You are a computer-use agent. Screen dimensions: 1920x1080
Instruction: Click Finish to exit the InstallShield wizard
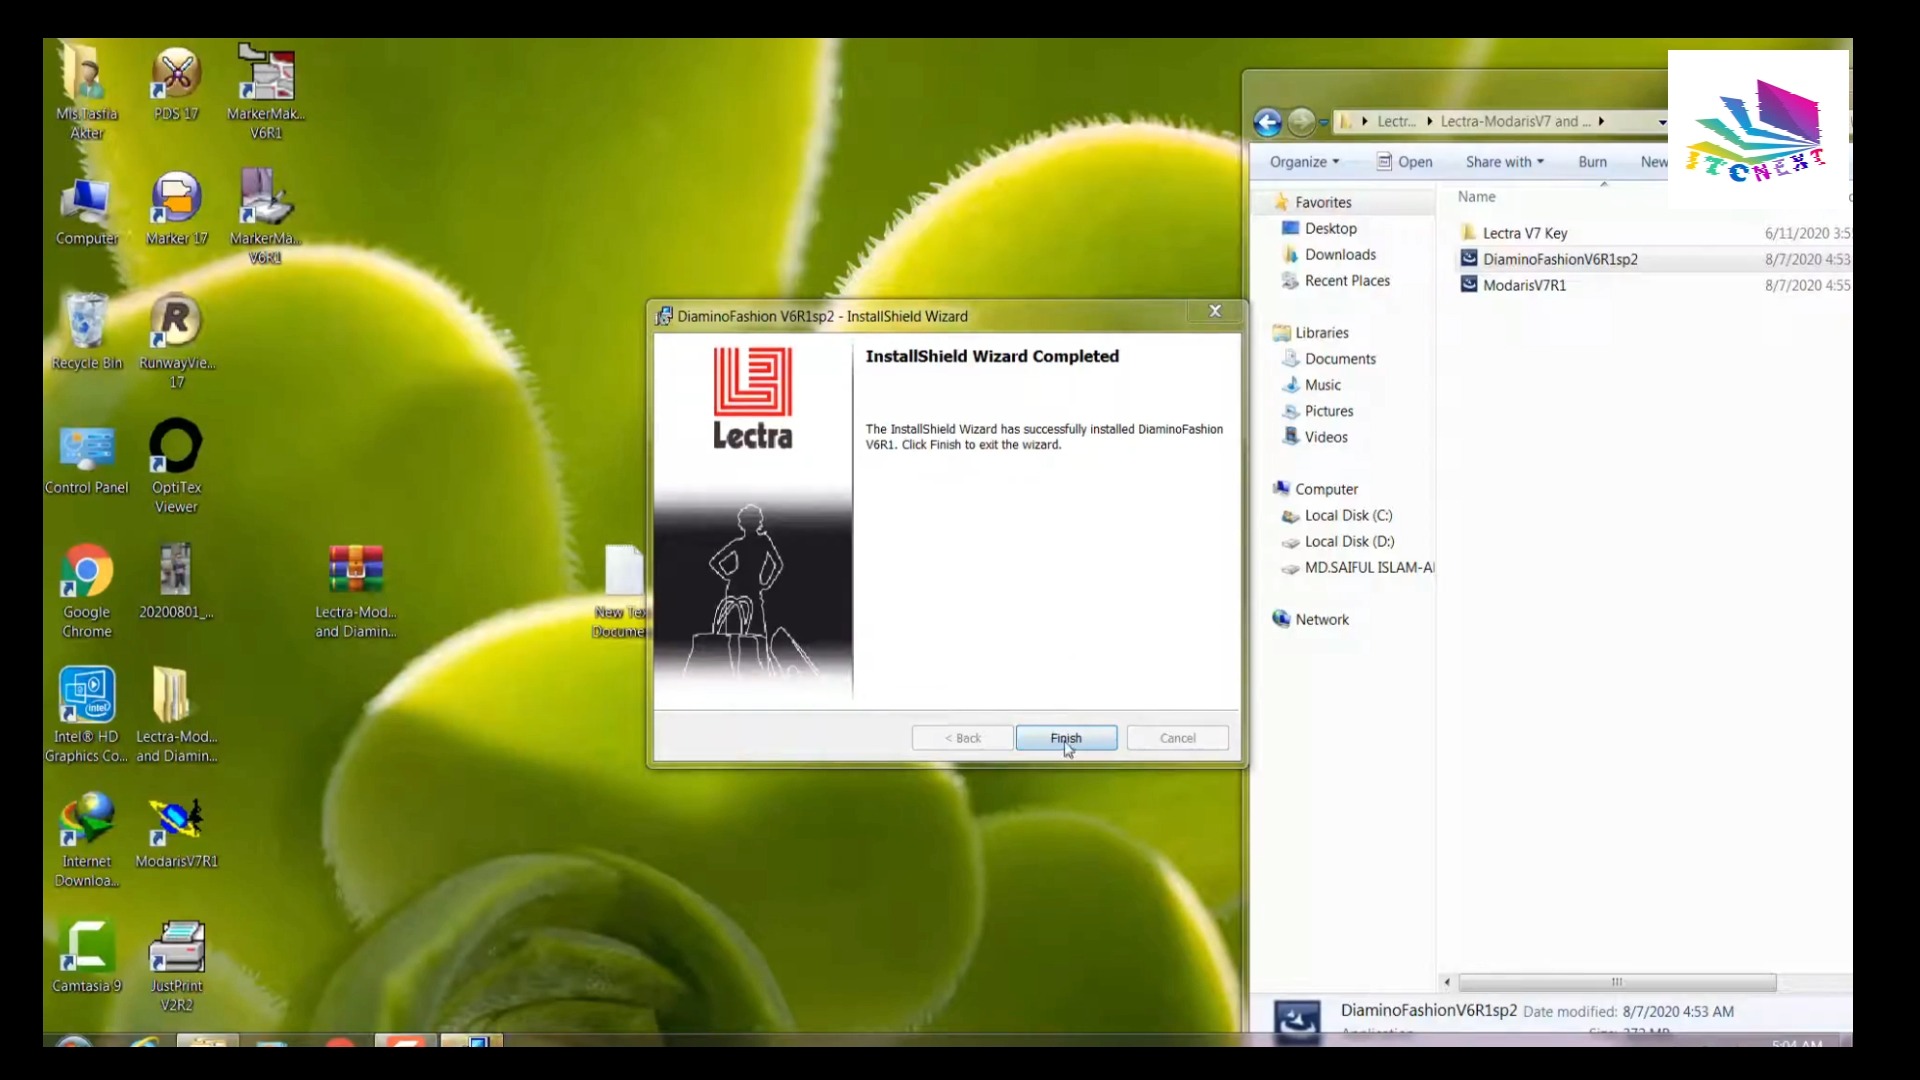pyautogui.click(x=1066, y=738)
